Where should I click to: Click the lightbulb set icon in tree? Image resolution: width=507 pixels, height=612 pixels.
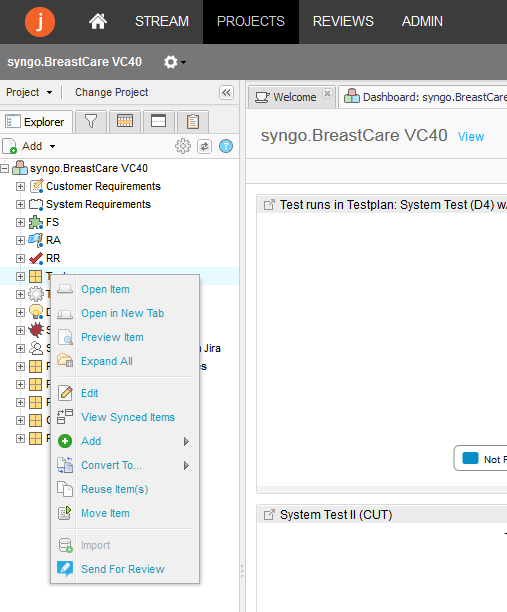36,312
